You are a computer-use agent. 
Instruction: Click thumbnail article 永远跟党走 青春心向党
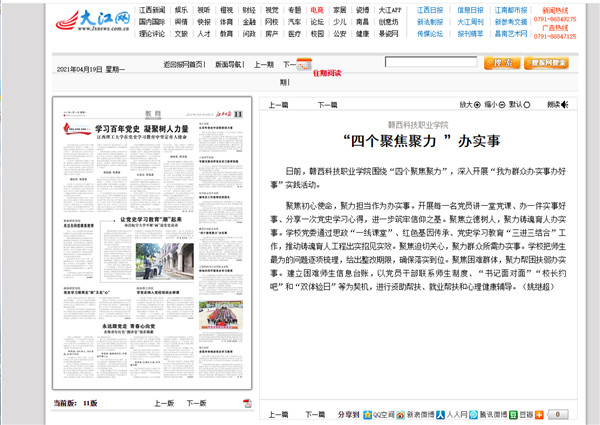tap(129, 326)
